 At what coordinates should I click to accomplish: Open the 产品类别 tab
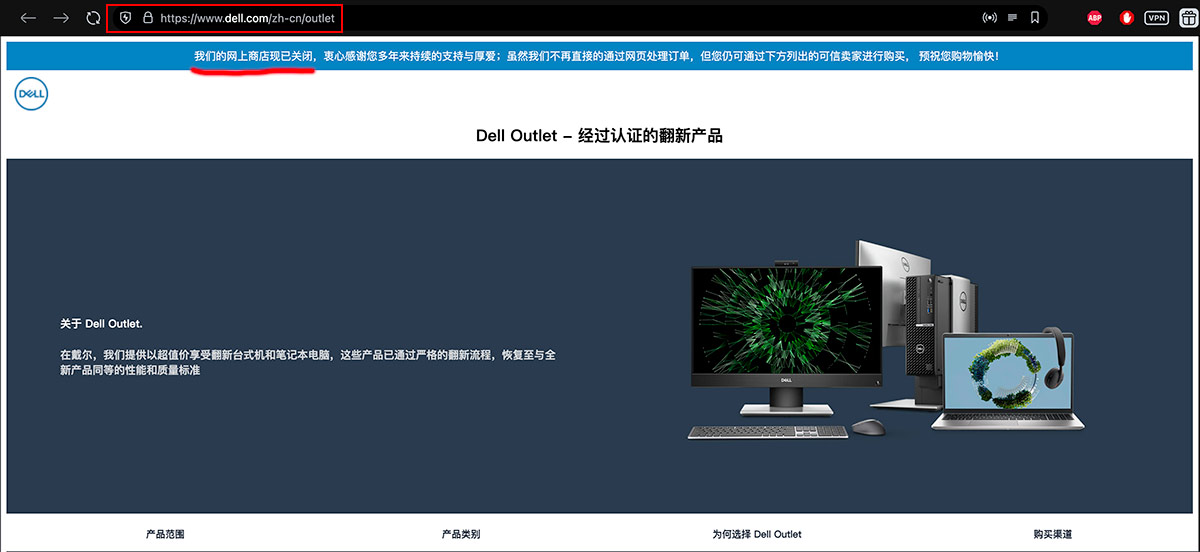click(x=461, y=535)
